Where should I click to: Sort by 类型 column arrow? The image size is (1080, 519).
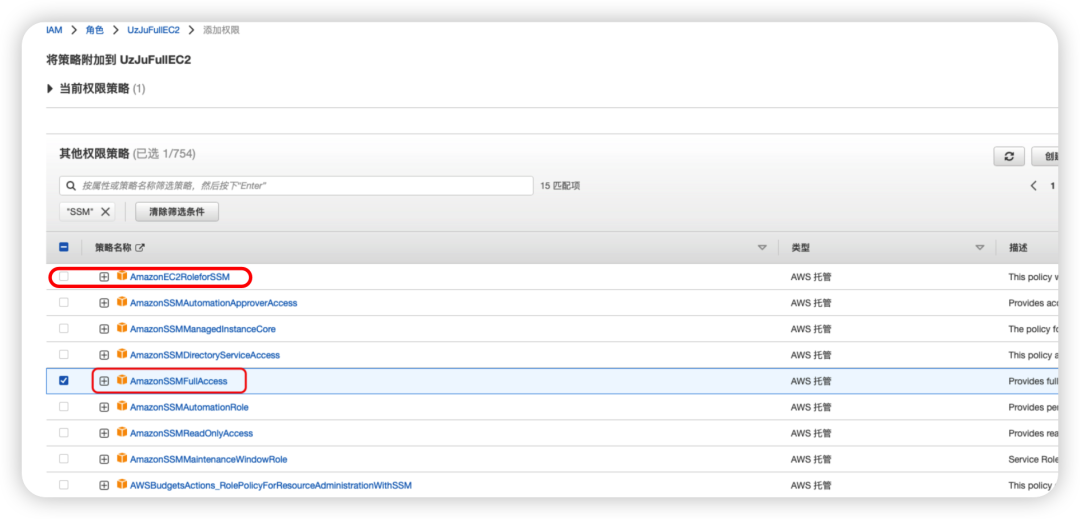point(979,248)
